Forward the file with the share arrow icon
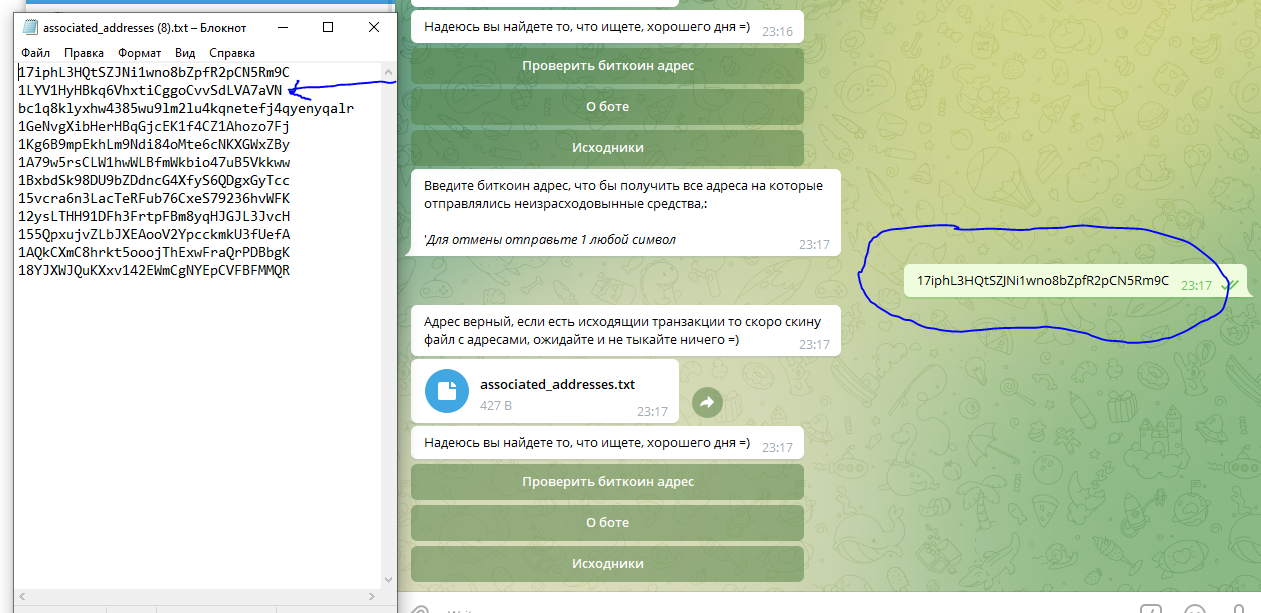Image resolution: width=1261 pixels, height=613 pixels. click(x=707, y=403)
